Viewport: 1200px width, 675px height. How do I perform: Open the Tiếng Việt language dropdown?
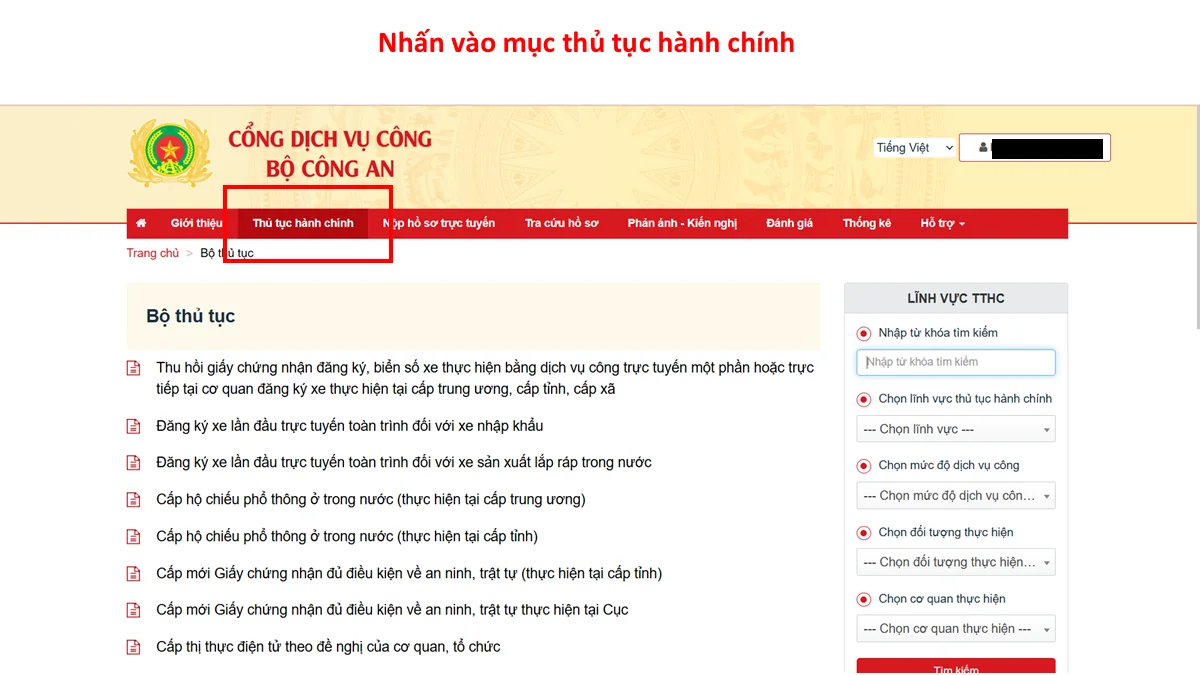pyautogui.click(x=914, y=147)
